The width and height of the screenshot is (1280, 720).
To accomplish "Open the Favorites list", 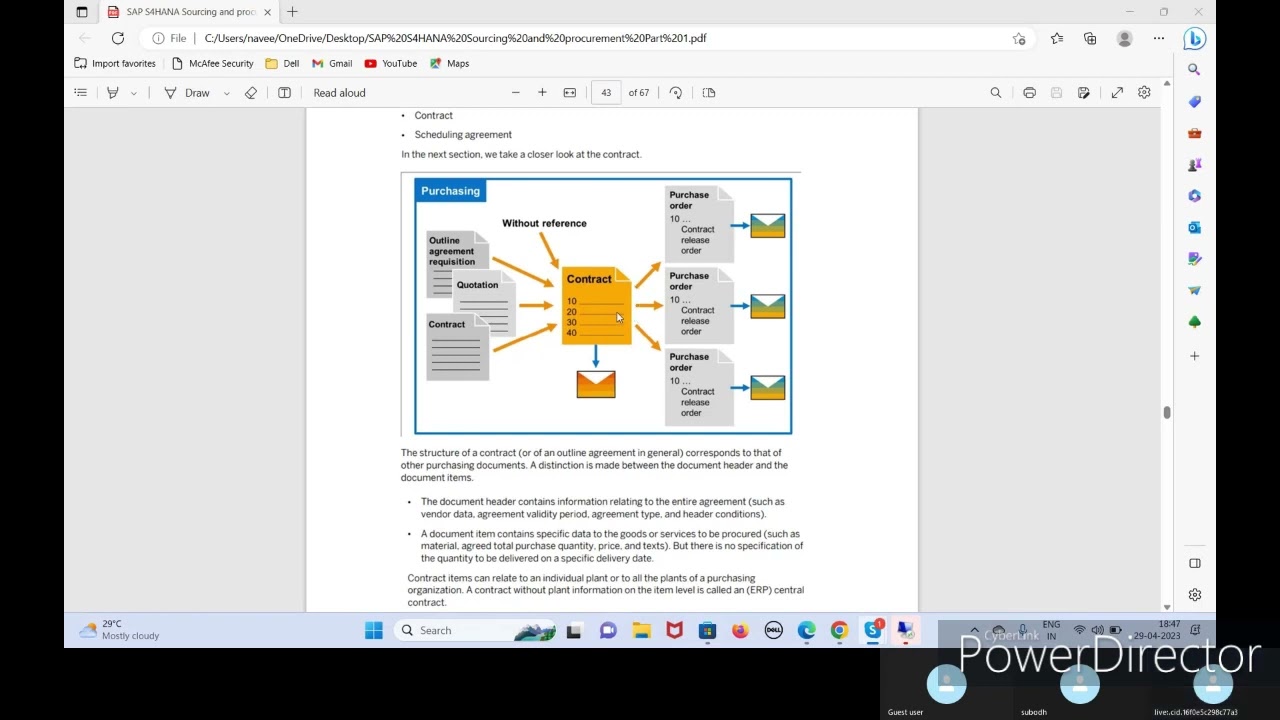I will pyautogui.click(x=1057, y=38).
